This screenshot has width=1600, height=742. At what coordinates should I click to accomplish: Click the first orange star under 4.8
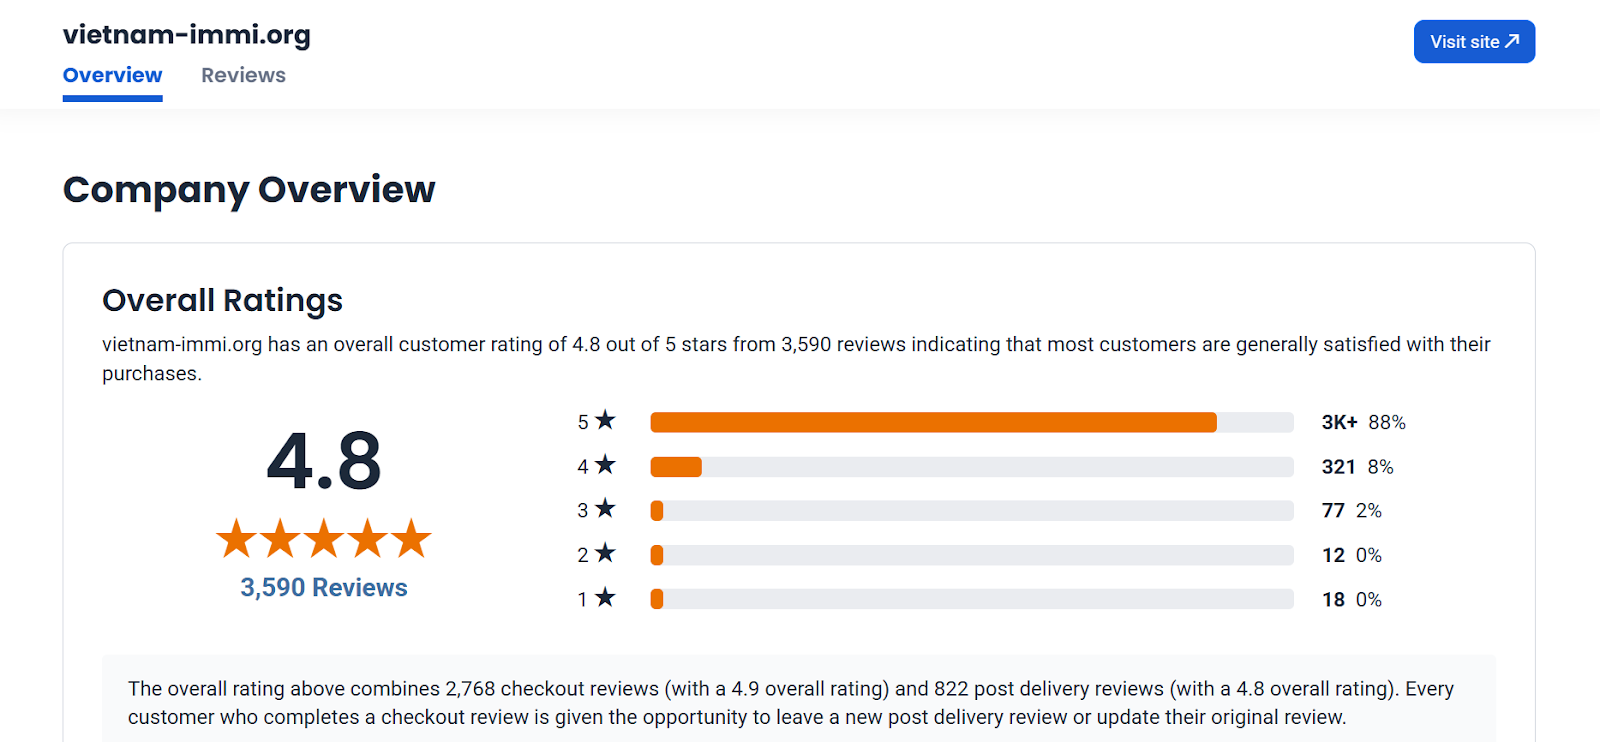pos(236,538)
